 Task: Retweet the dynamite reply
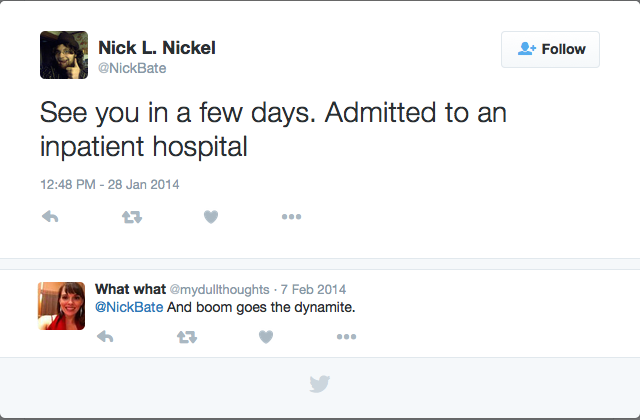[186, 337]
